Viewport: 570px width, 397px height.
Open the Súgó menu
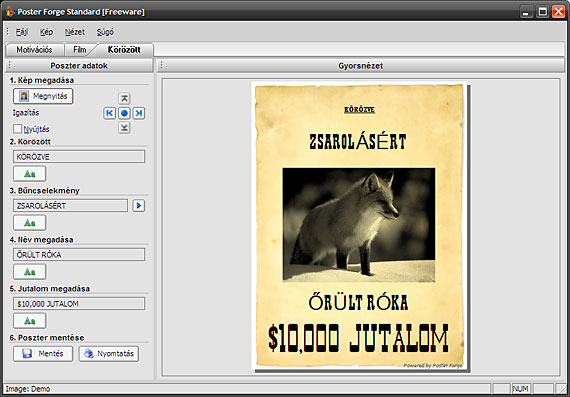pos(105,32)
